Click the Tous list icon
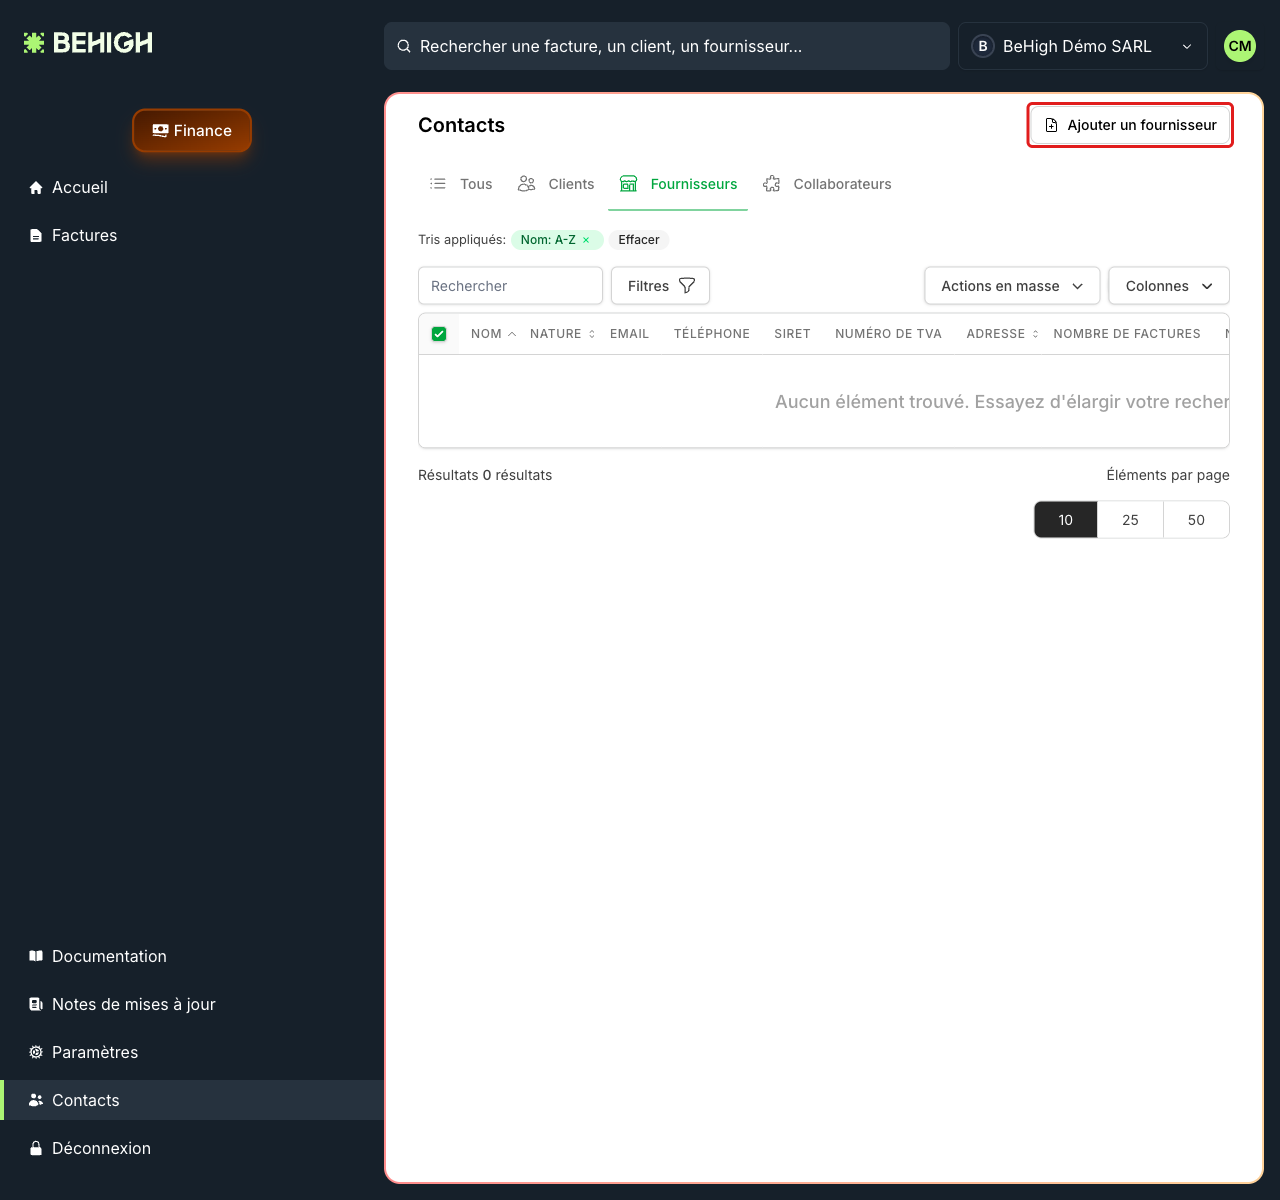 pos(438,184)
